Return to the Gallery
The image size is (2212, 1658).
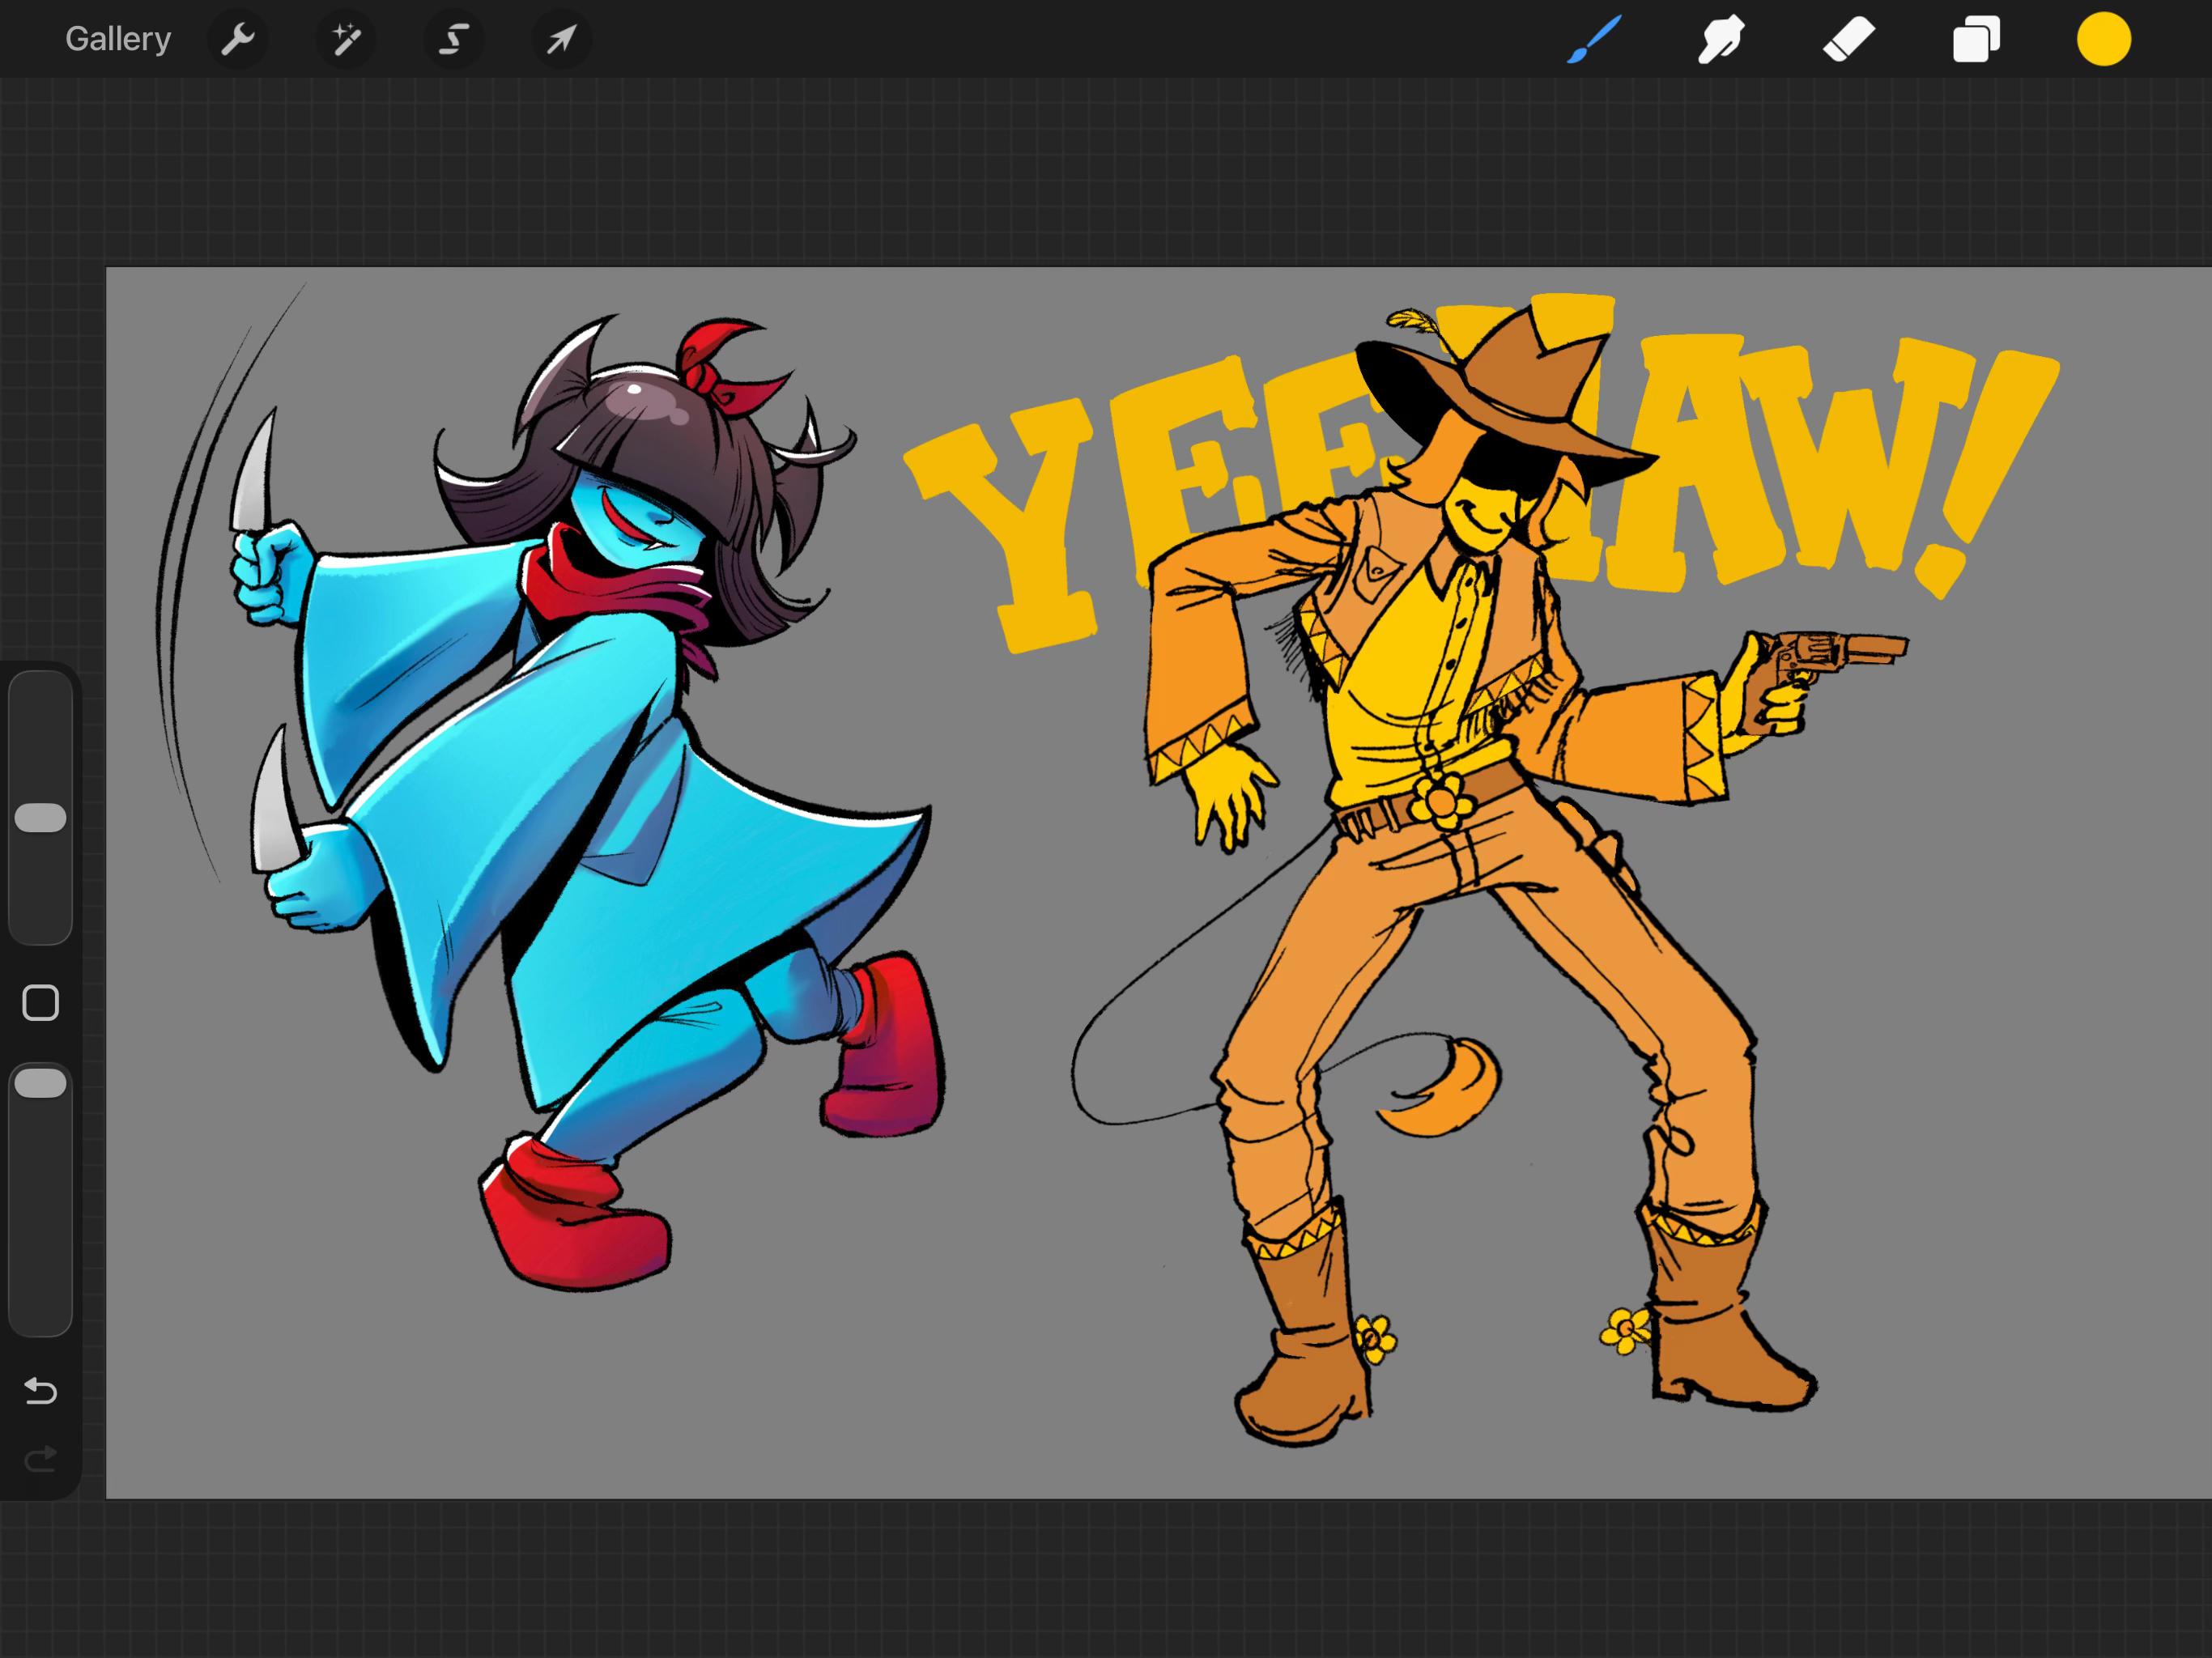point(118,39)
